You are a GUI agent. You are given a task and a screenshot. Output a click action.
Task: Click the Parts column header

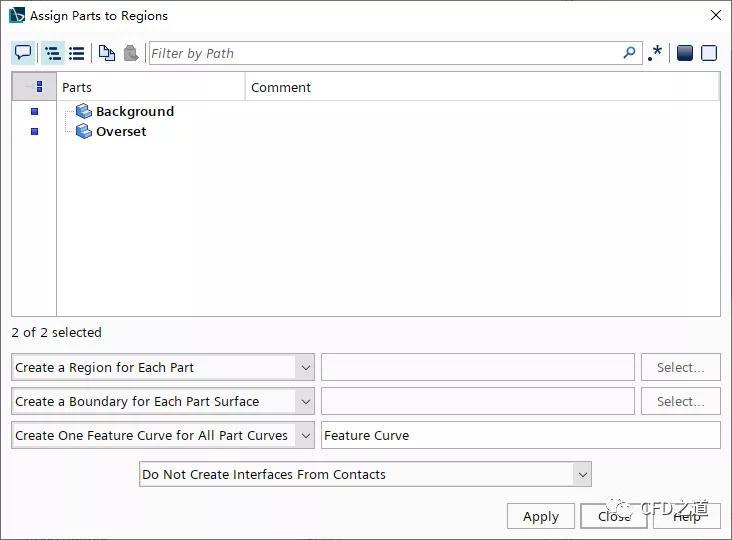pyautogui.click(x=150, y=87)
